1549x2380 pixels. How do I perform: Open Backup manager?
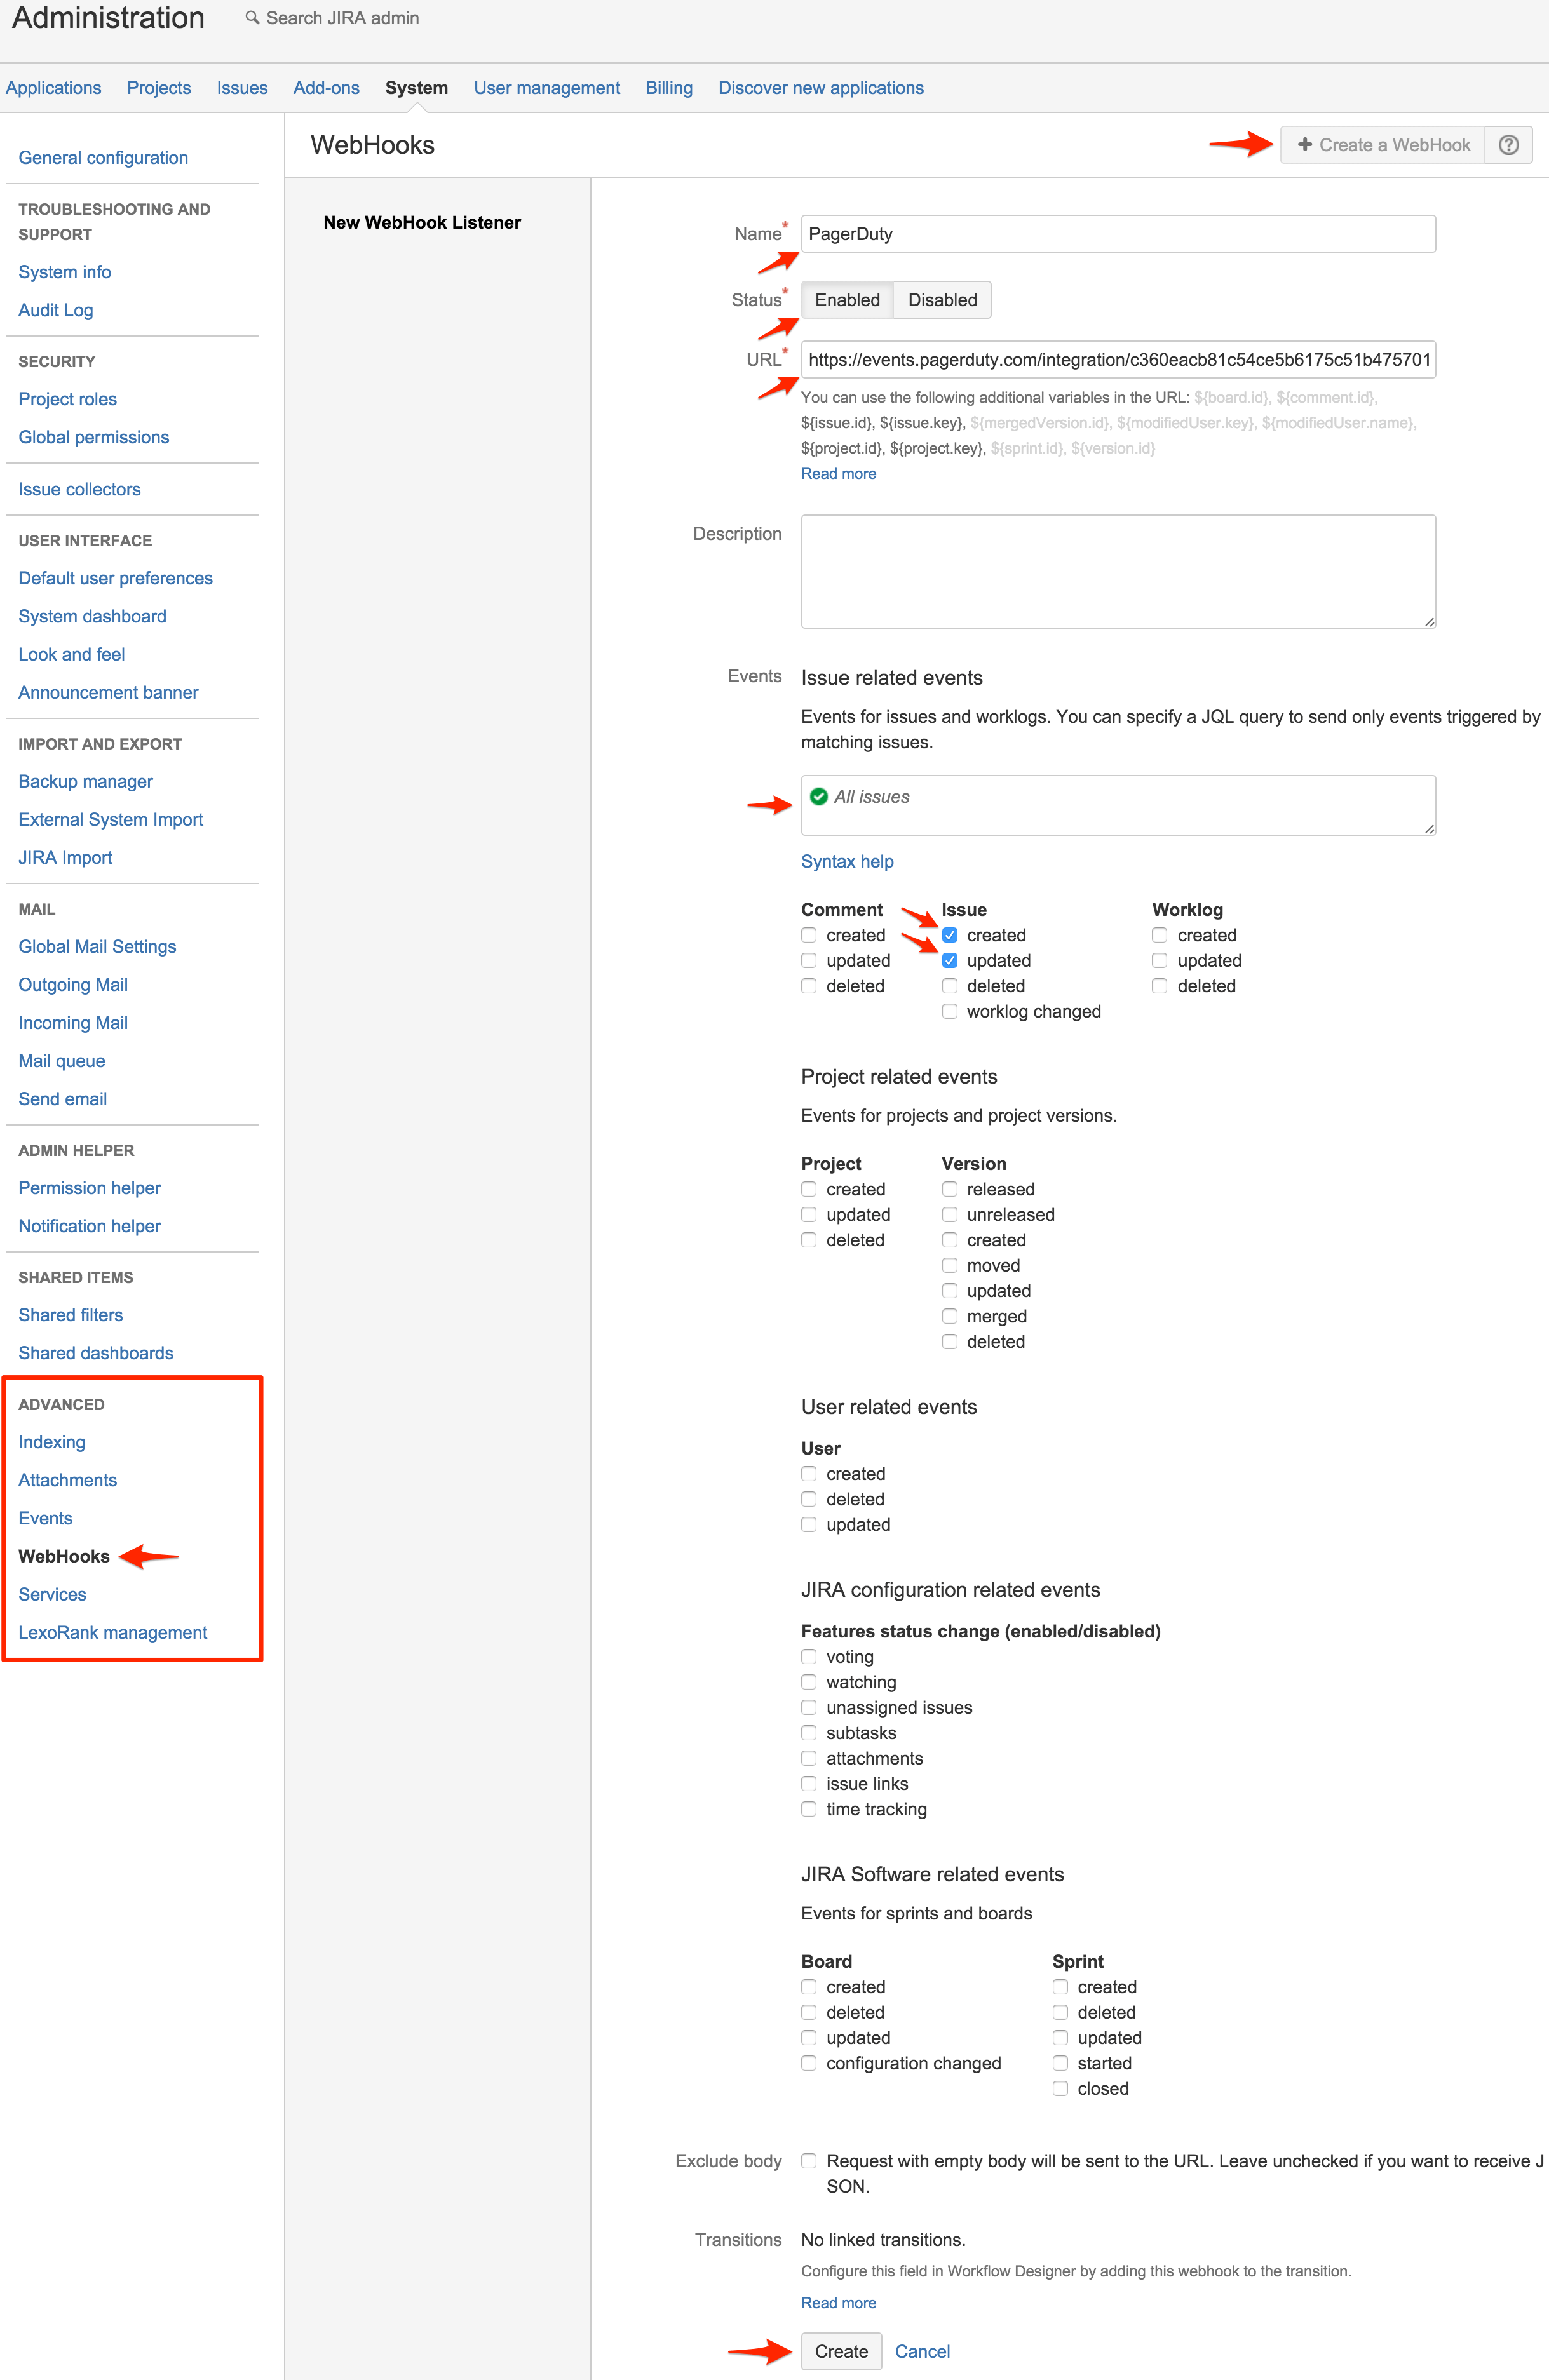[x=86, y=781]
